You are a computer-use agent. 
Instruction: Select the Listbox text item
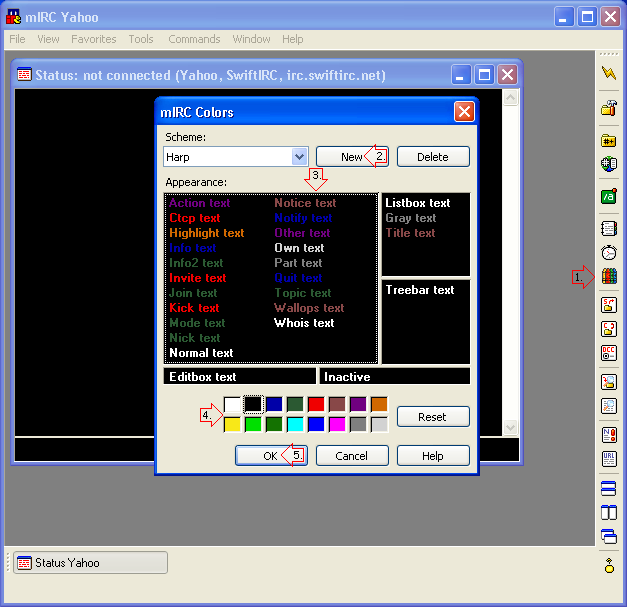coord(418,203)
